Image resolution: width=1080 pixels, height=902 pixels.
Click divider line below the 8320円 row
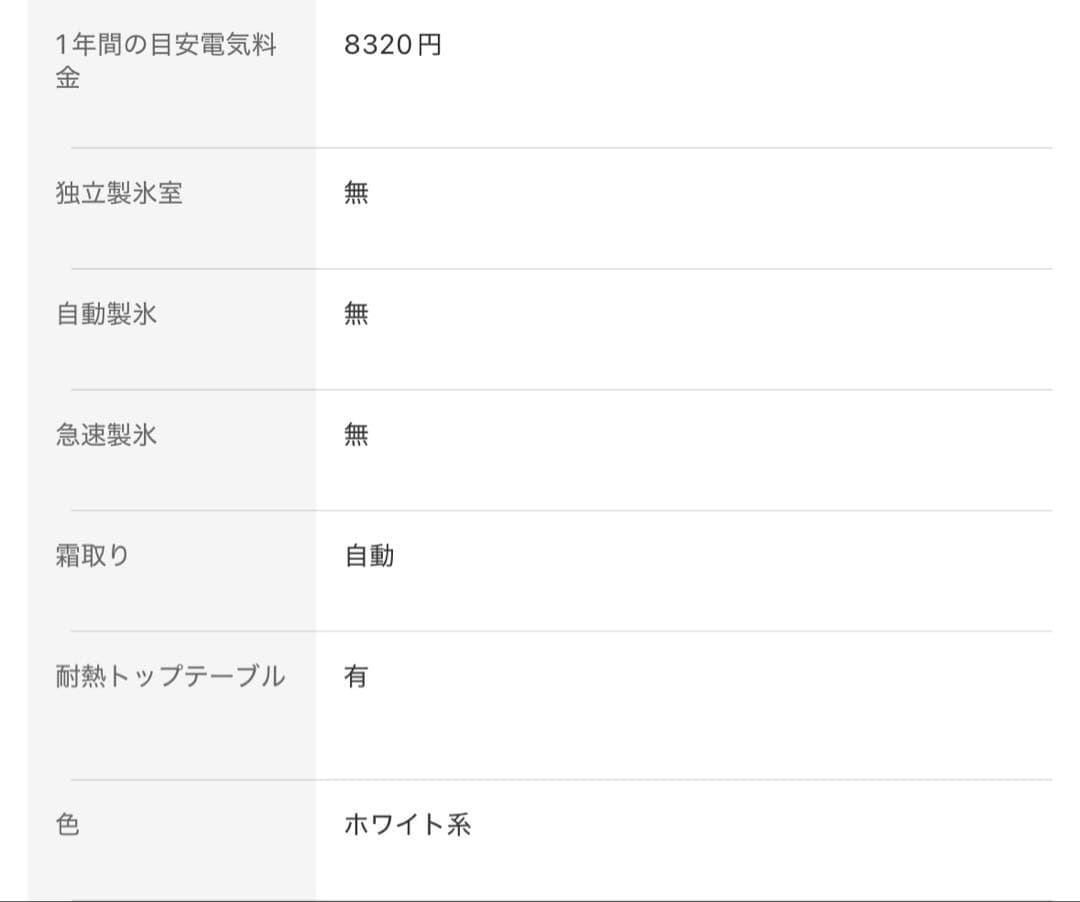560,148
